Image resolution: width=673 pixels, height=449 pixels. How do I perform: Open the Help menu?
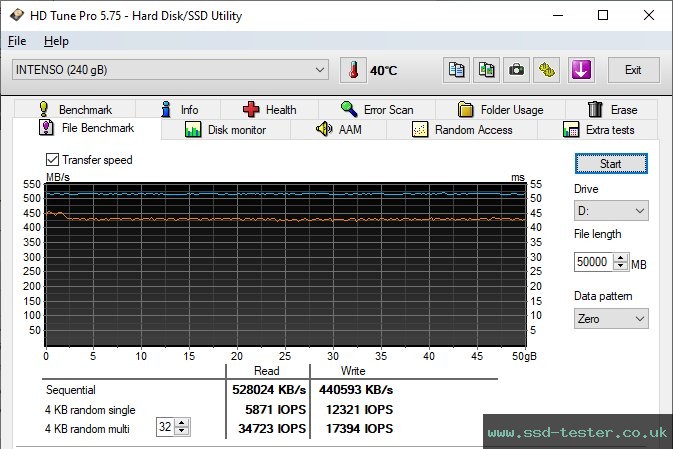click(56, 41)
